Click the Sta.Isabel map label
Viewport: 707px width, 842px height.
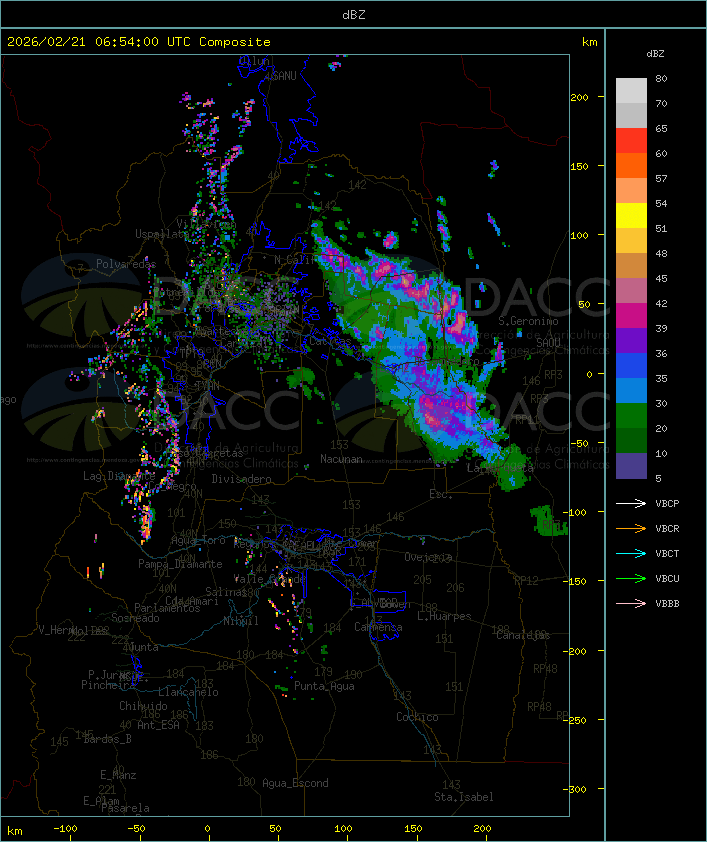click(x=464, y=797)
